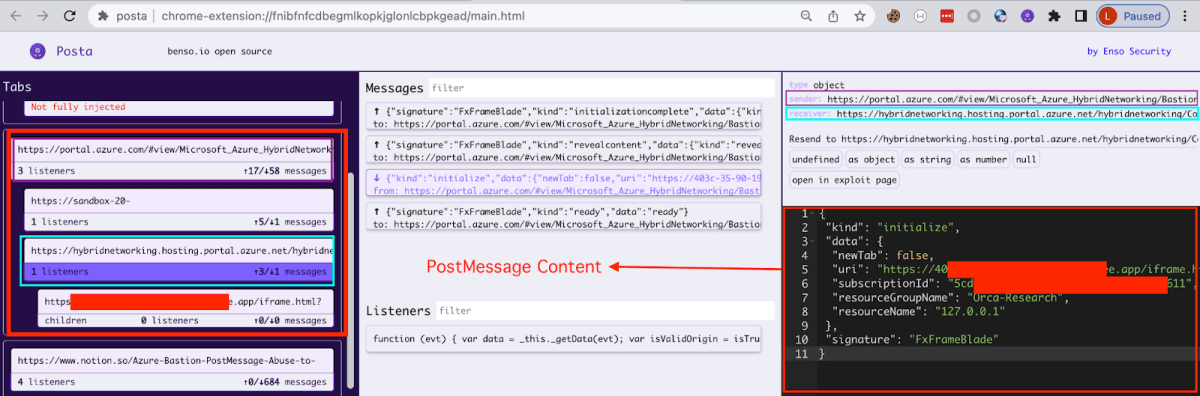Screen dimensions: 1200x396
Task: Click the "resourceGroupName" line in JSON editor
Action: point(950,297)
